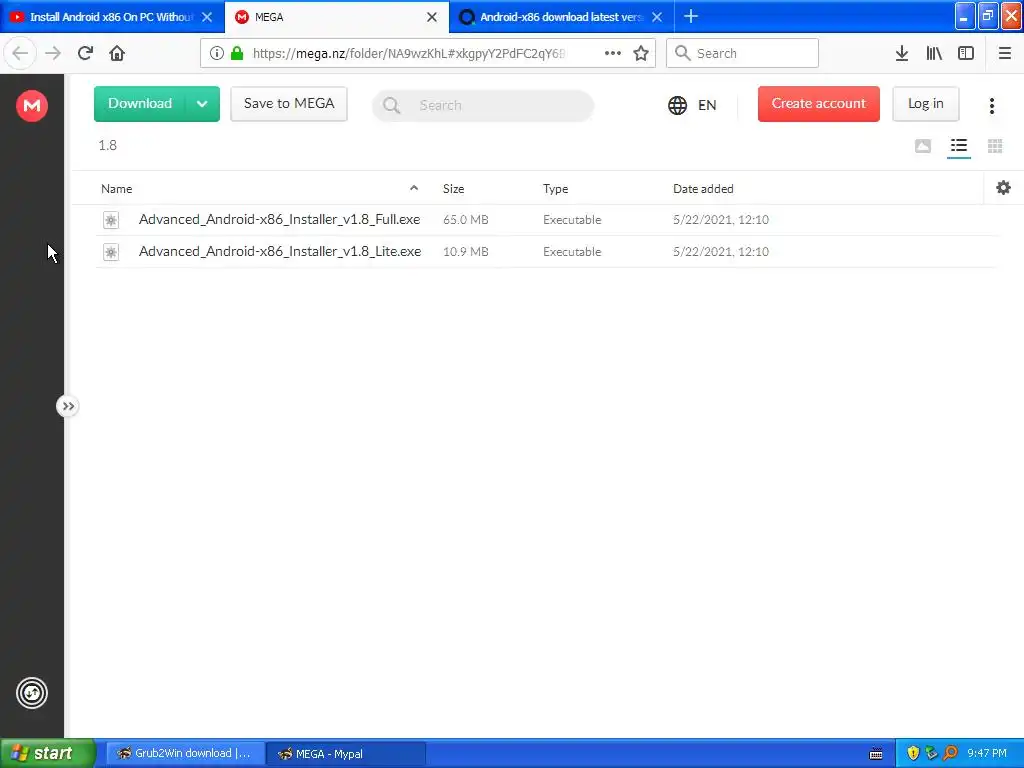1024x768 pixels.
Task: Click the browser Search box
Action: tap(743, 53)
